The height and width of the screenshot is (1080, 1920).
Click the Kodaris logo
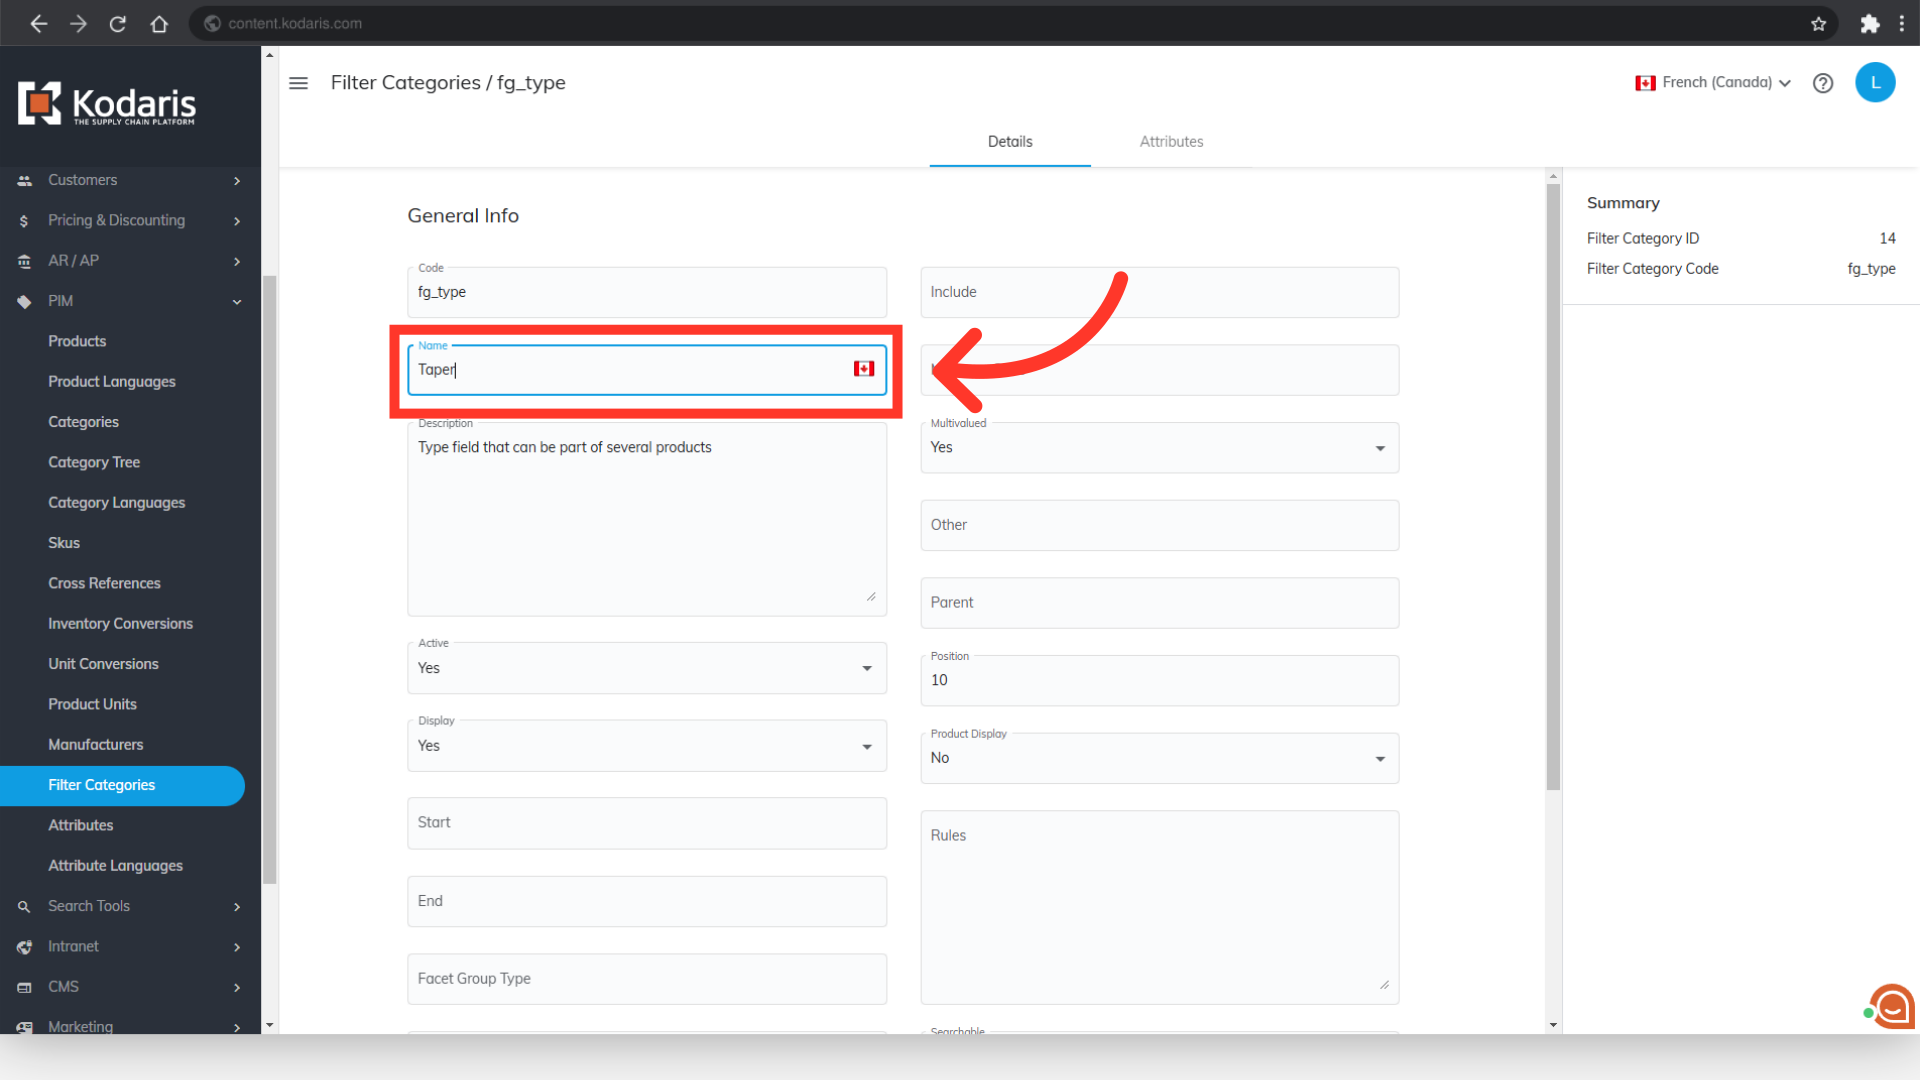pyautogui.click(x=107, y=104)
